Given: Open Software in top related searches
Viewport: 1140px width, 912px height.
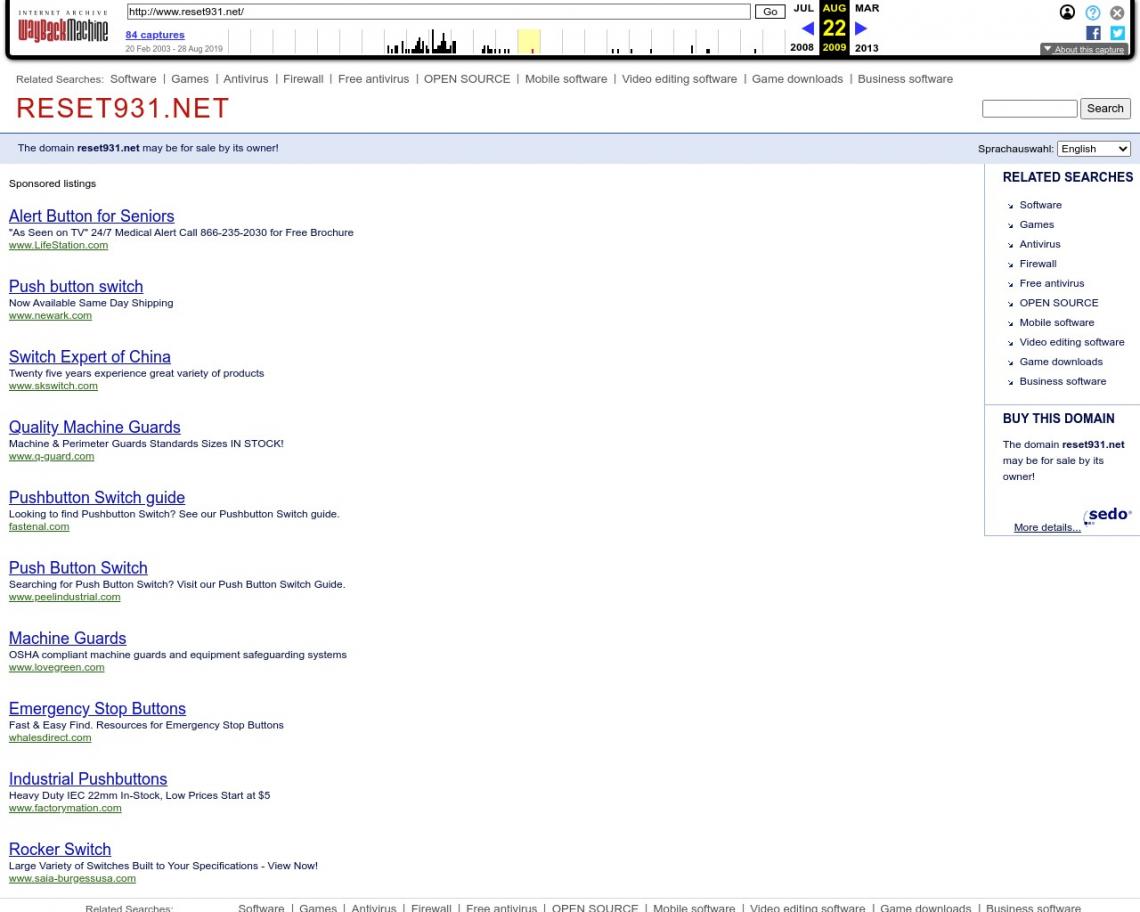Looking at the screenshot, I should 133,79.
